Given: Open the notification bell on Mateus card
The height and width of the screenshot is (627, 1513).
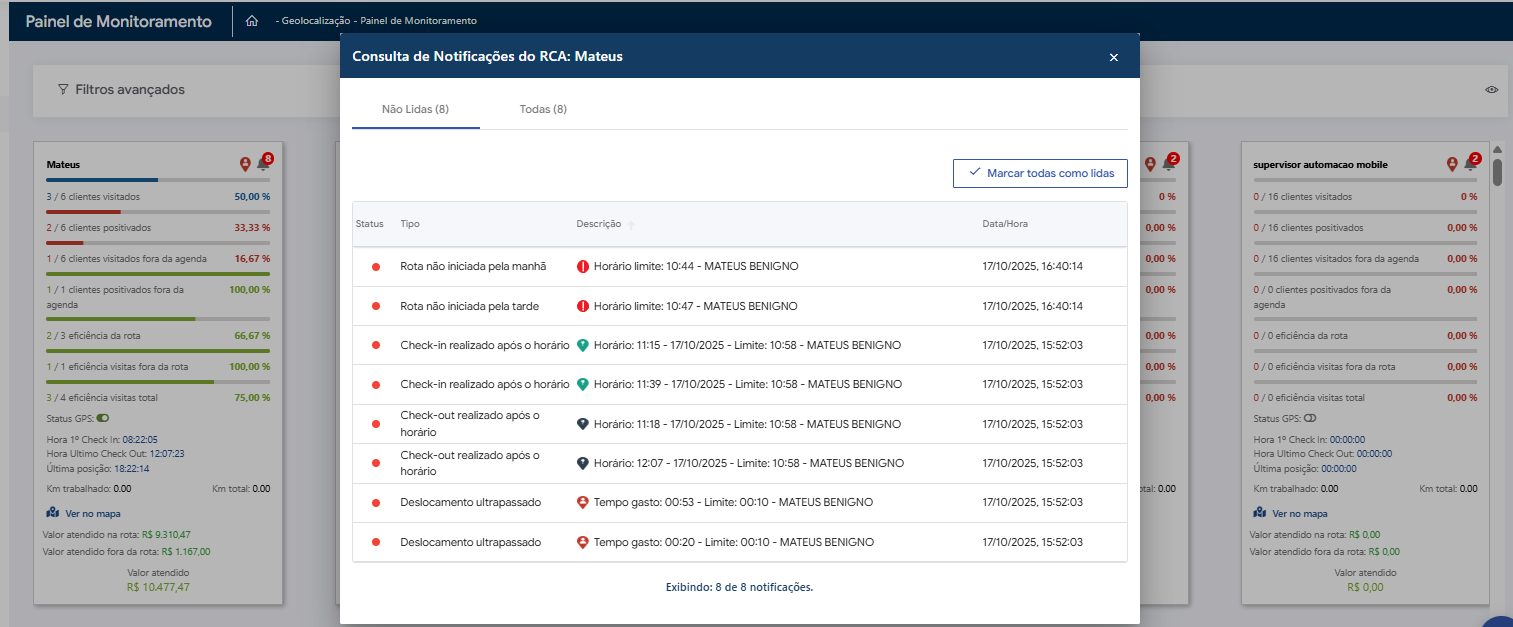Looking at the screenshot, I should click(x=263, y=164).
